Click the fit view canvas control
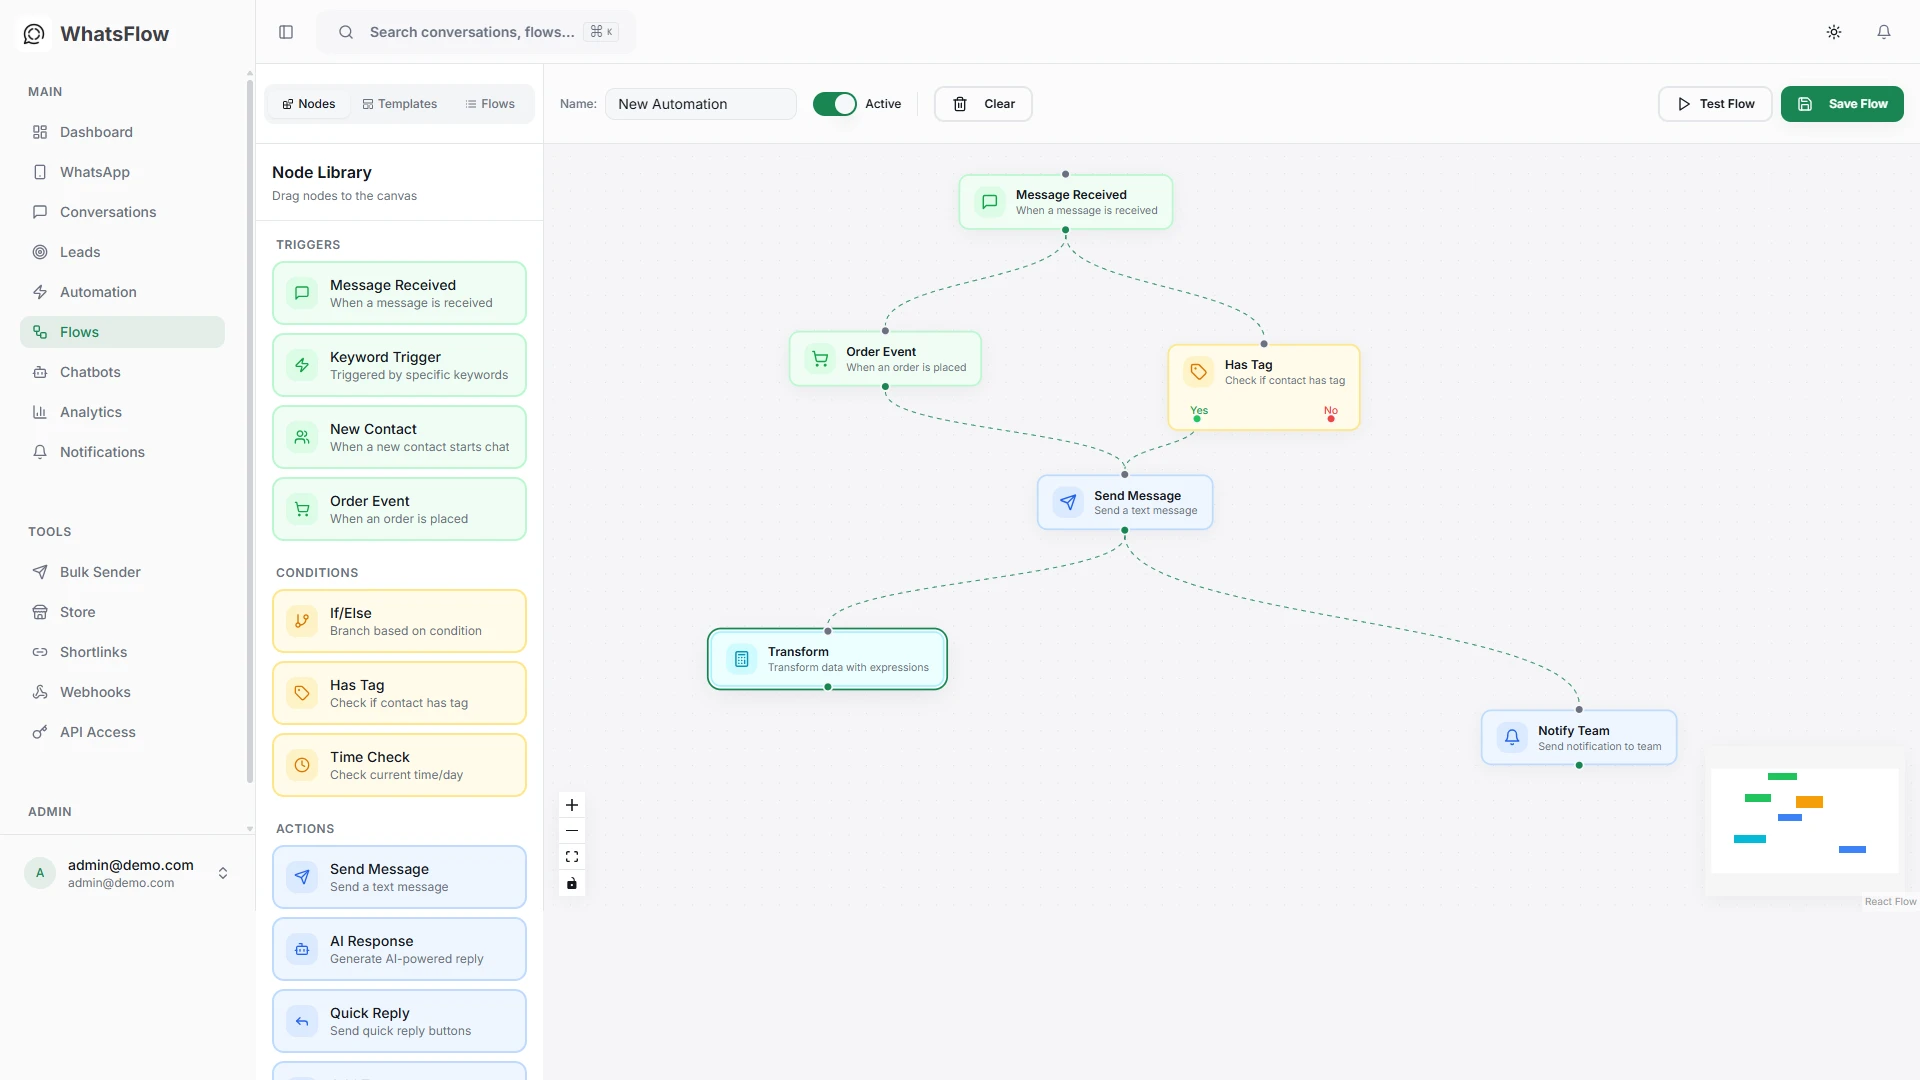Viewport: 1920px width, 1080px height. point(572,857)
